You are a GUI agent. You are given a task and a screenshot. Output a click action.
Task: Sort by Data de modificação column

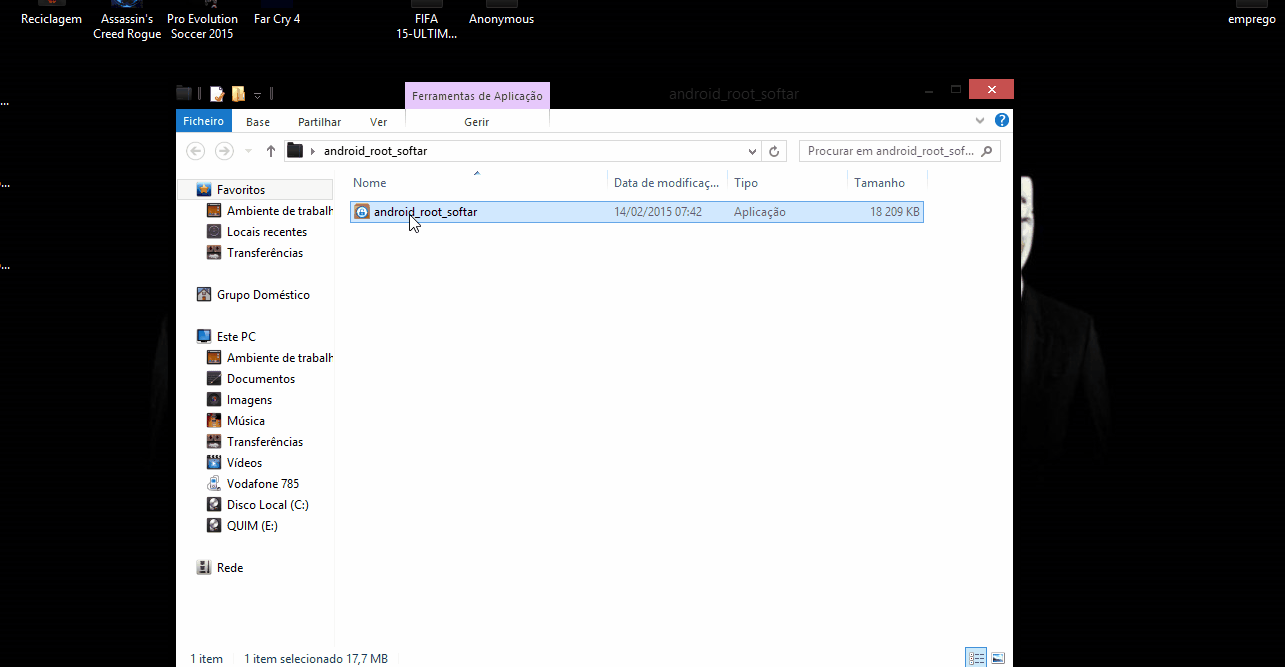[x=665, y=183]
